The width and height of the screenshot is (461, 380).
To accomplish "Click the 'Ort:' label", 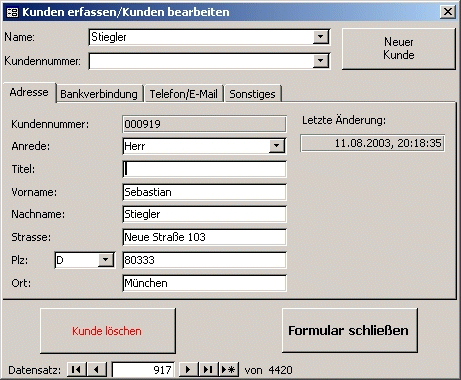I will point(21,283).
